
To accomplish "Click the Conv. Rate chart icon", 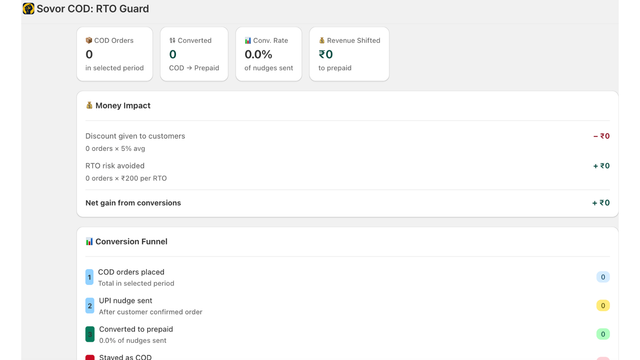I will (248, 40).
